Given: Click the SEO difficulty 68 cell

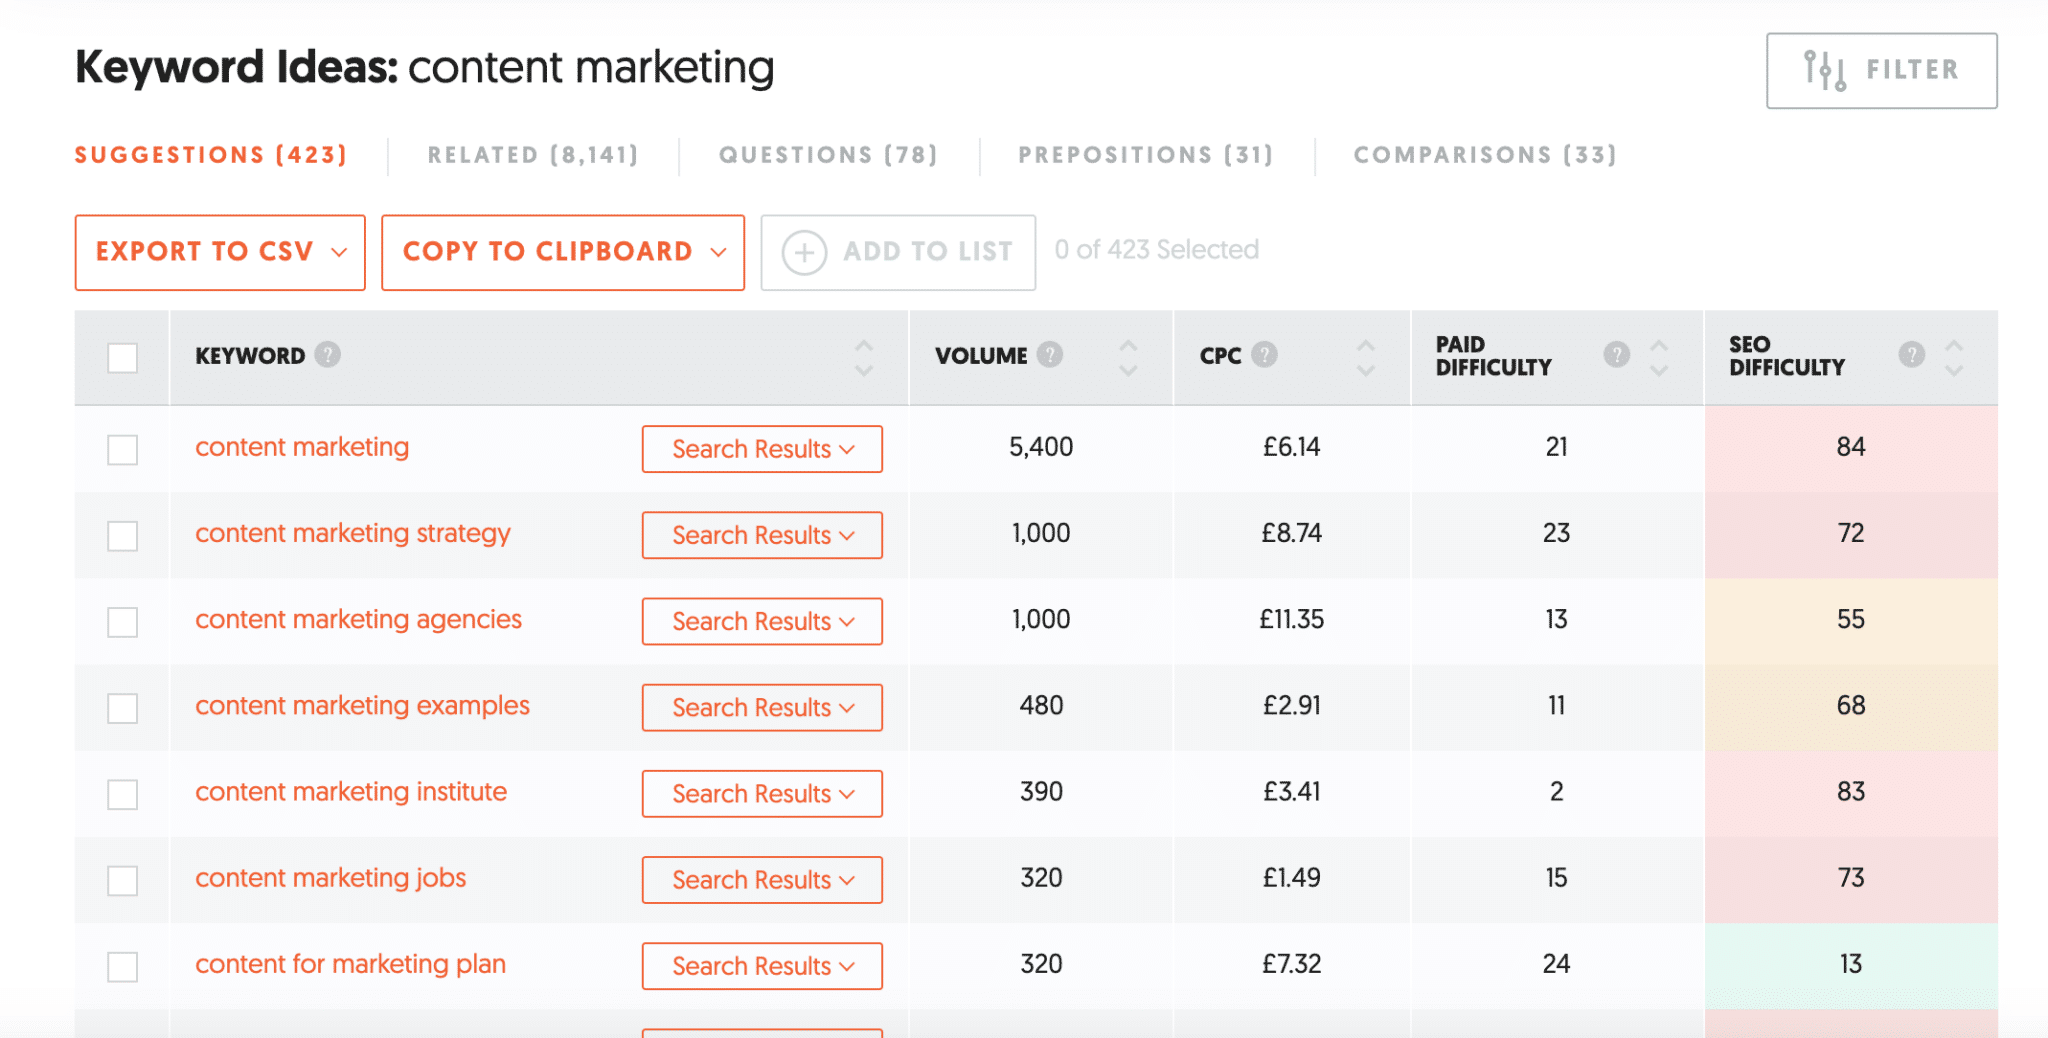Looking at the screenshot, I should (1851, 706).
